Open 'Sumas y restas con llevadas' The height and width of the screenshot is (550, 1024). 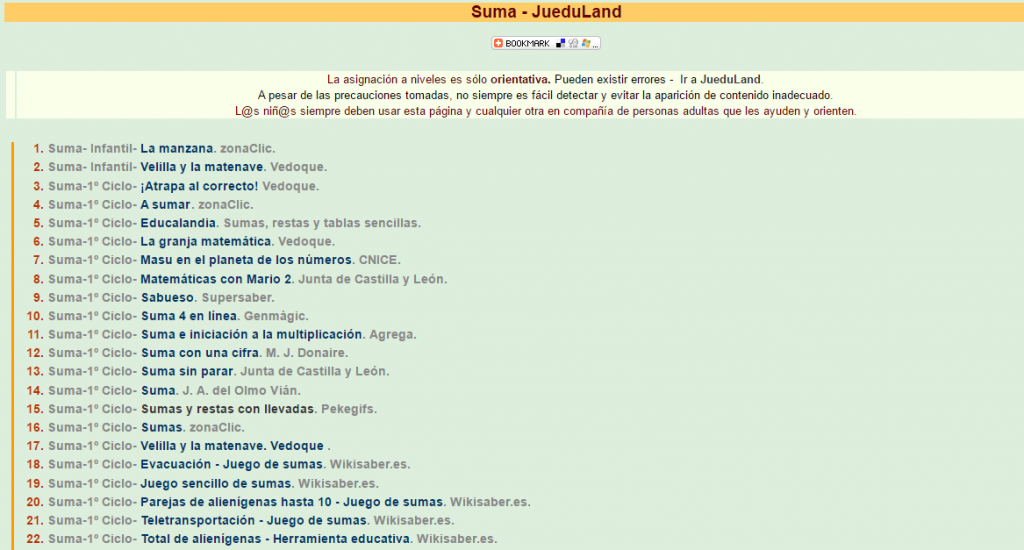coord(228,409)
